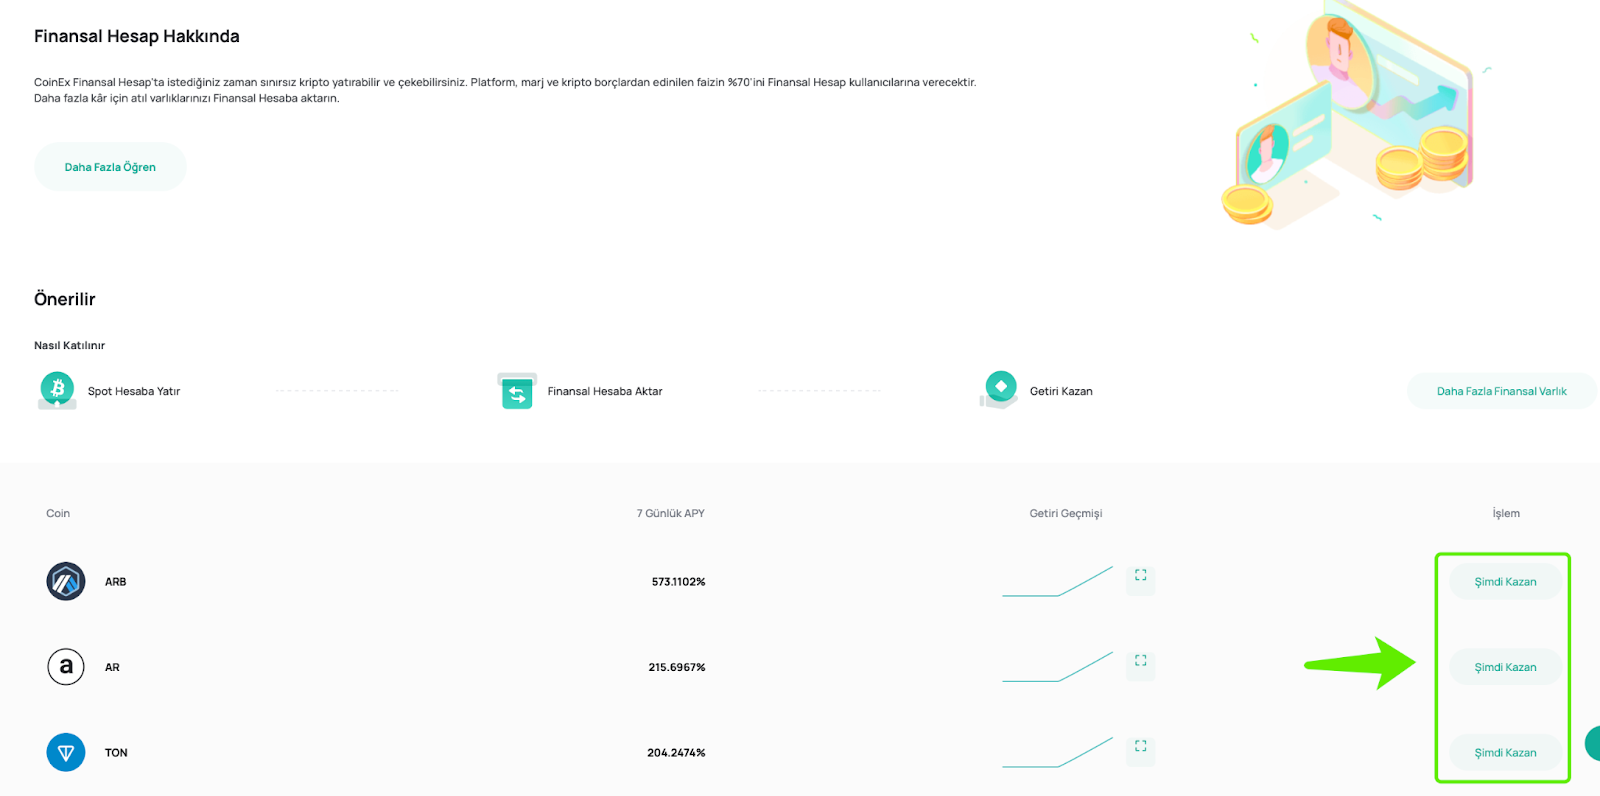
Task: Click the Finansal Hesap Hakkında heading
Action: pos(137,36)
